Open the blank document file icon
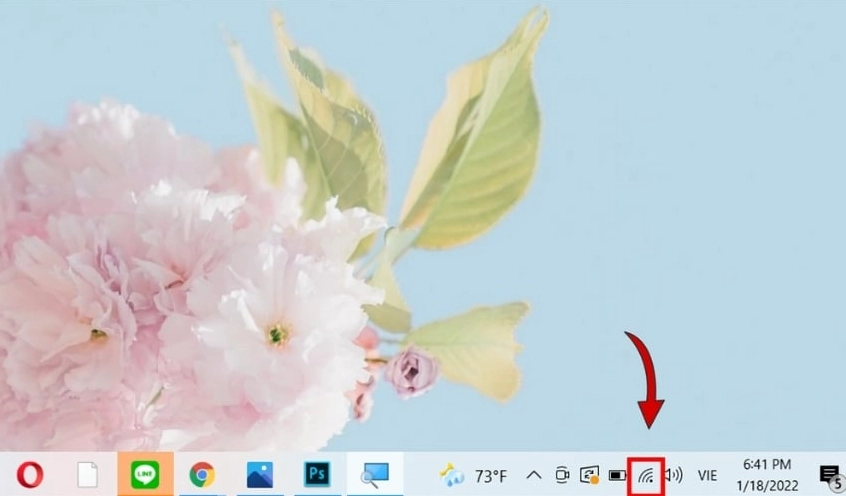 (87, 475)
